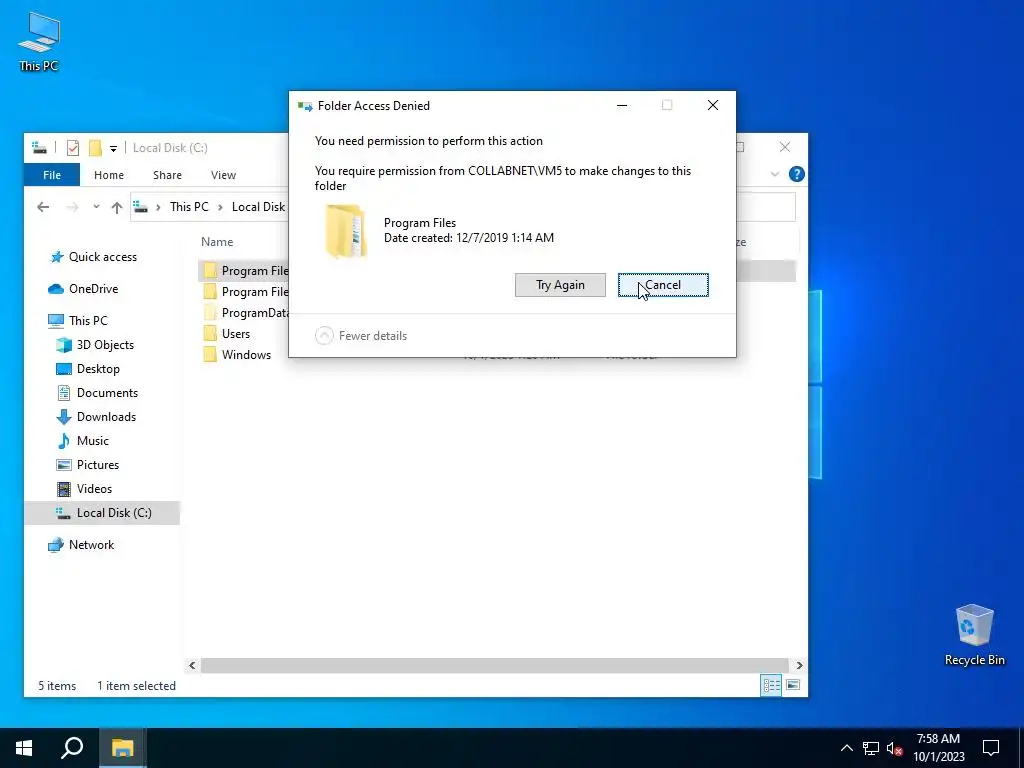Image resolution: width=1024 pixels, height=768 pixels.
Task: Expand the ribbon with chevron arrow
Action: pos(775,174)
